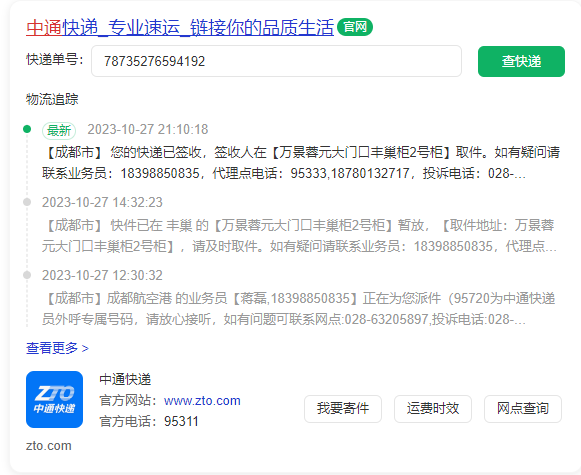The width and height of the screenshot is (581, 475).
Task: Click the zto.com source text
Action: point(49,446)
